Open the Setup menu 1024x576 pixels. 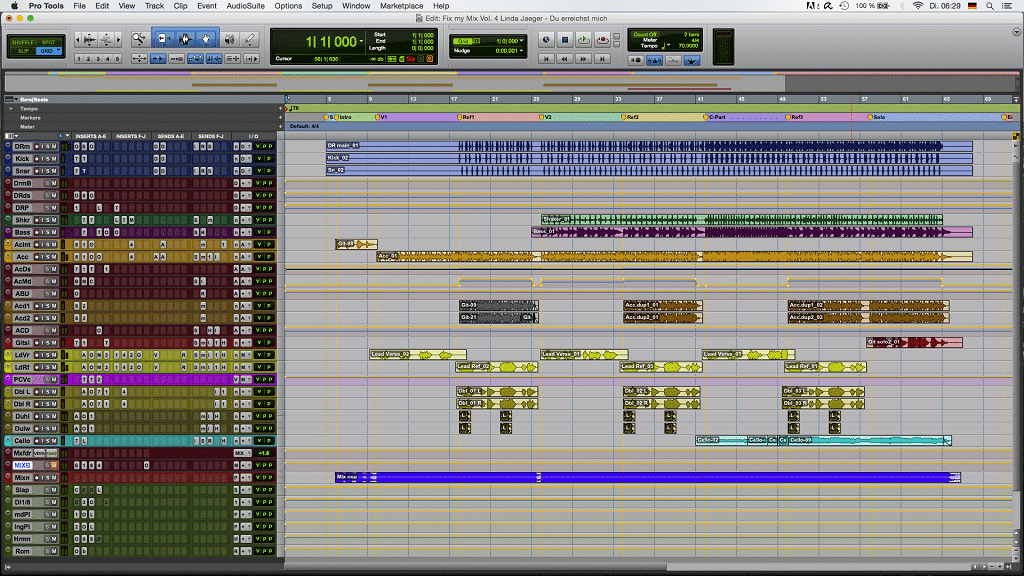pyautogui.click(x=322, y=6)
